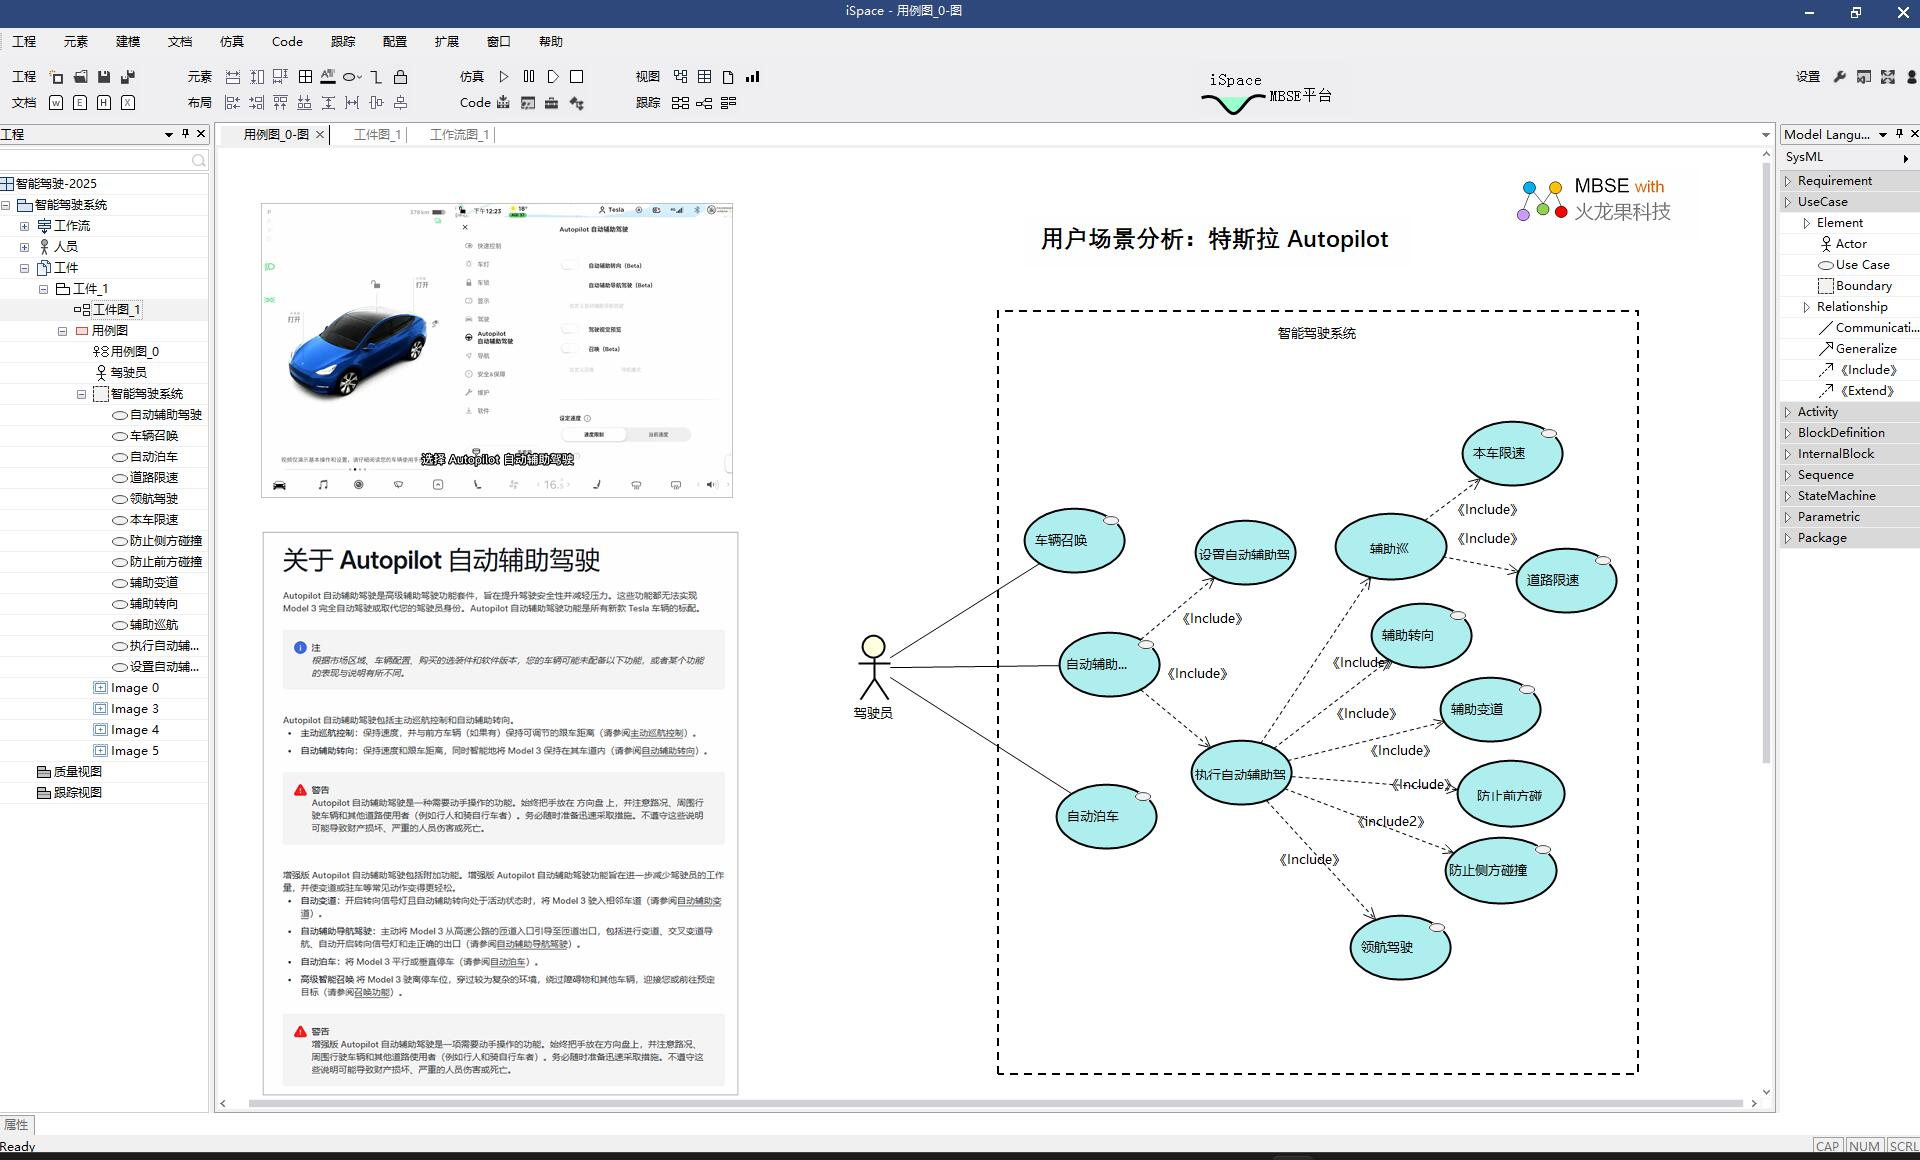Click the wrench settings icon
1920x1160 pixels.
click(1839, 77)
